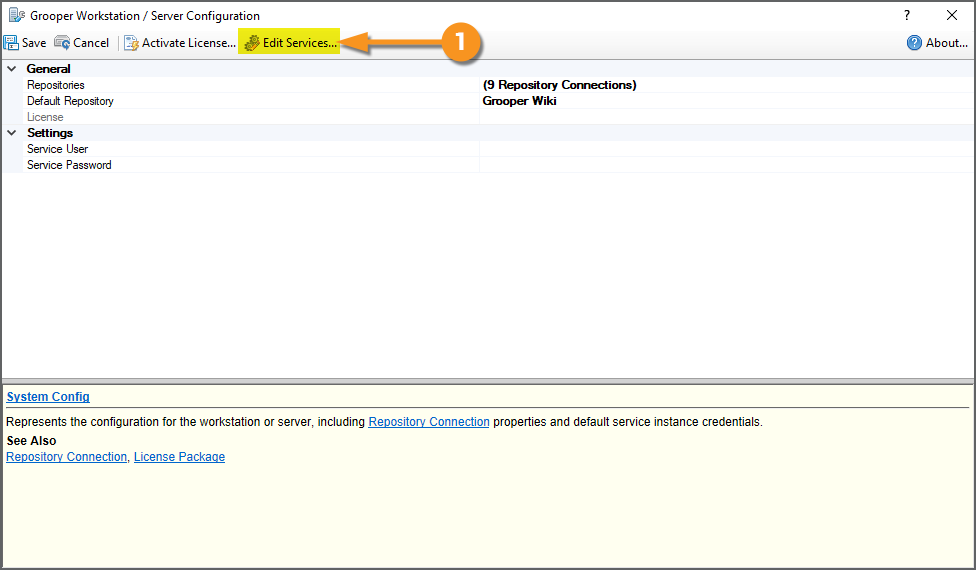The image size is (976, 570).
Task: Click the Service Password value field
Action: (725, 165)
